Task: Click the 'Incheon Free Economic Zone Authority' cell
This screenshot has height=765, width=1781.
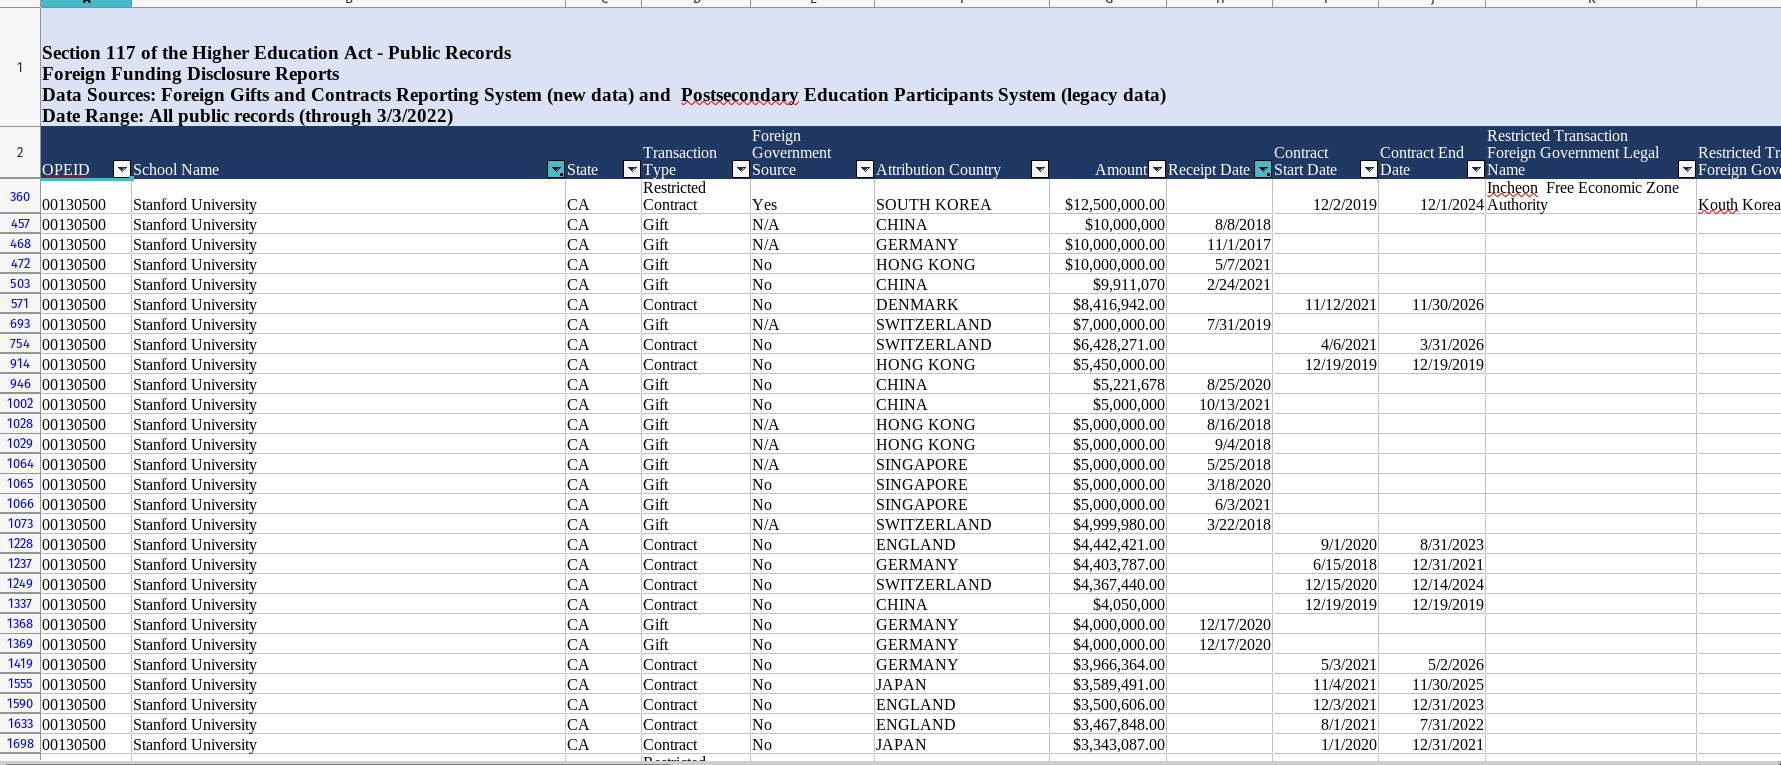Action: coord(1591,197)
